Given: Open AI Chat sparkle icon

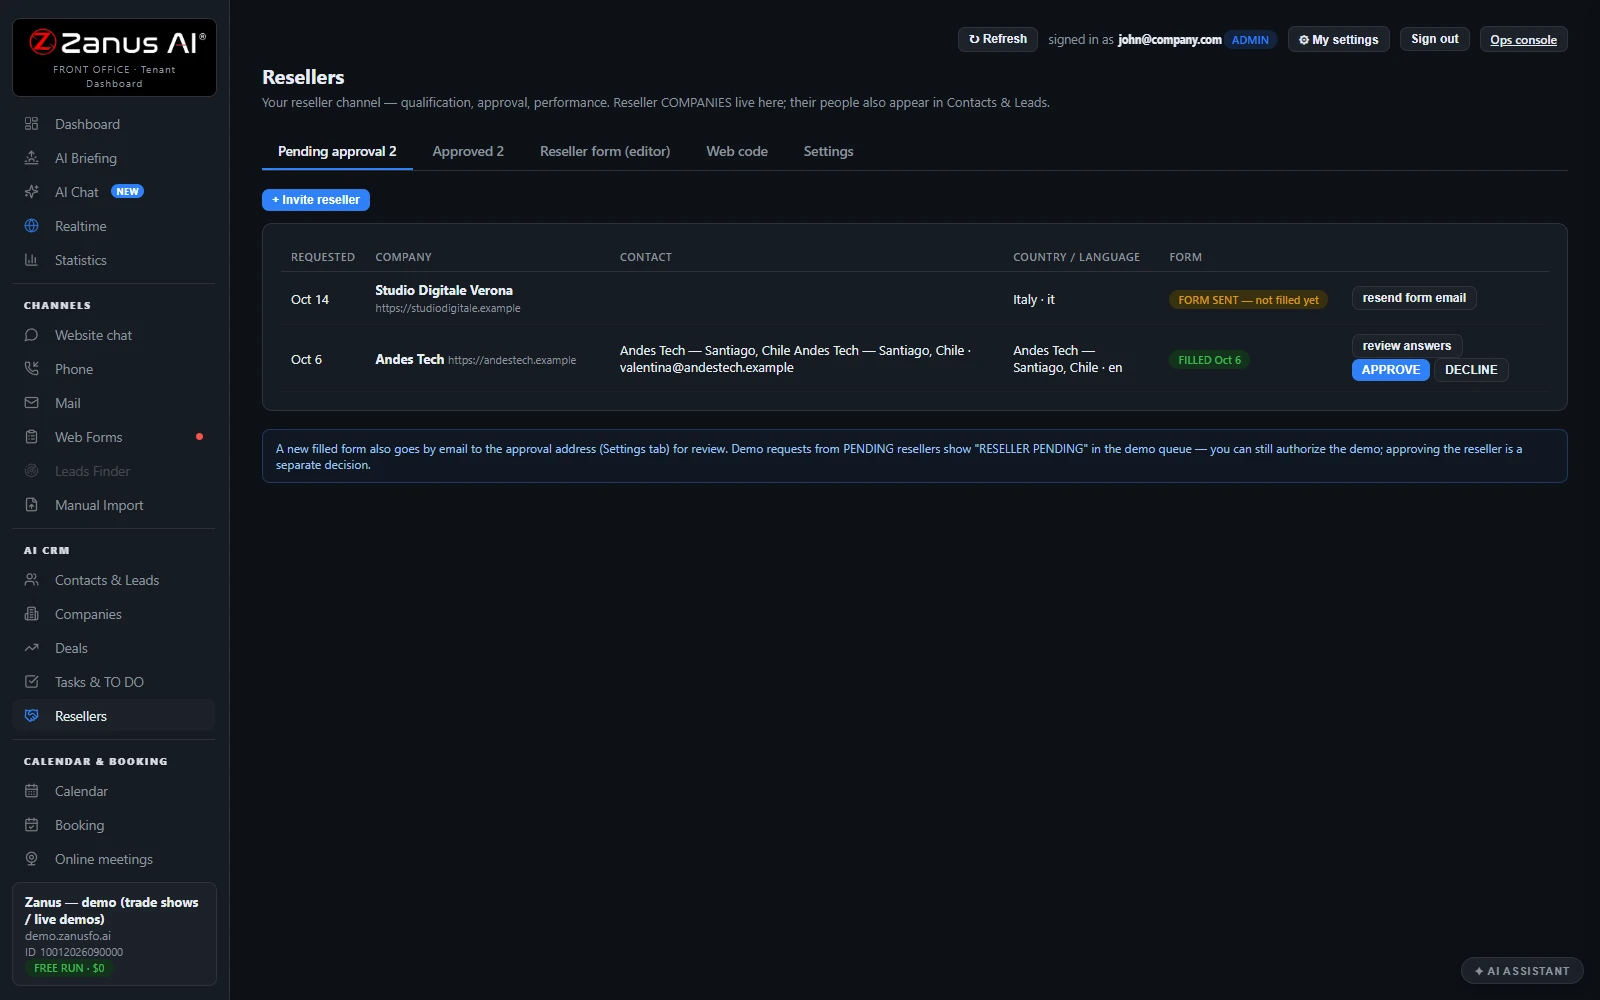Looking at the screenshot, I should pos(31,192).
